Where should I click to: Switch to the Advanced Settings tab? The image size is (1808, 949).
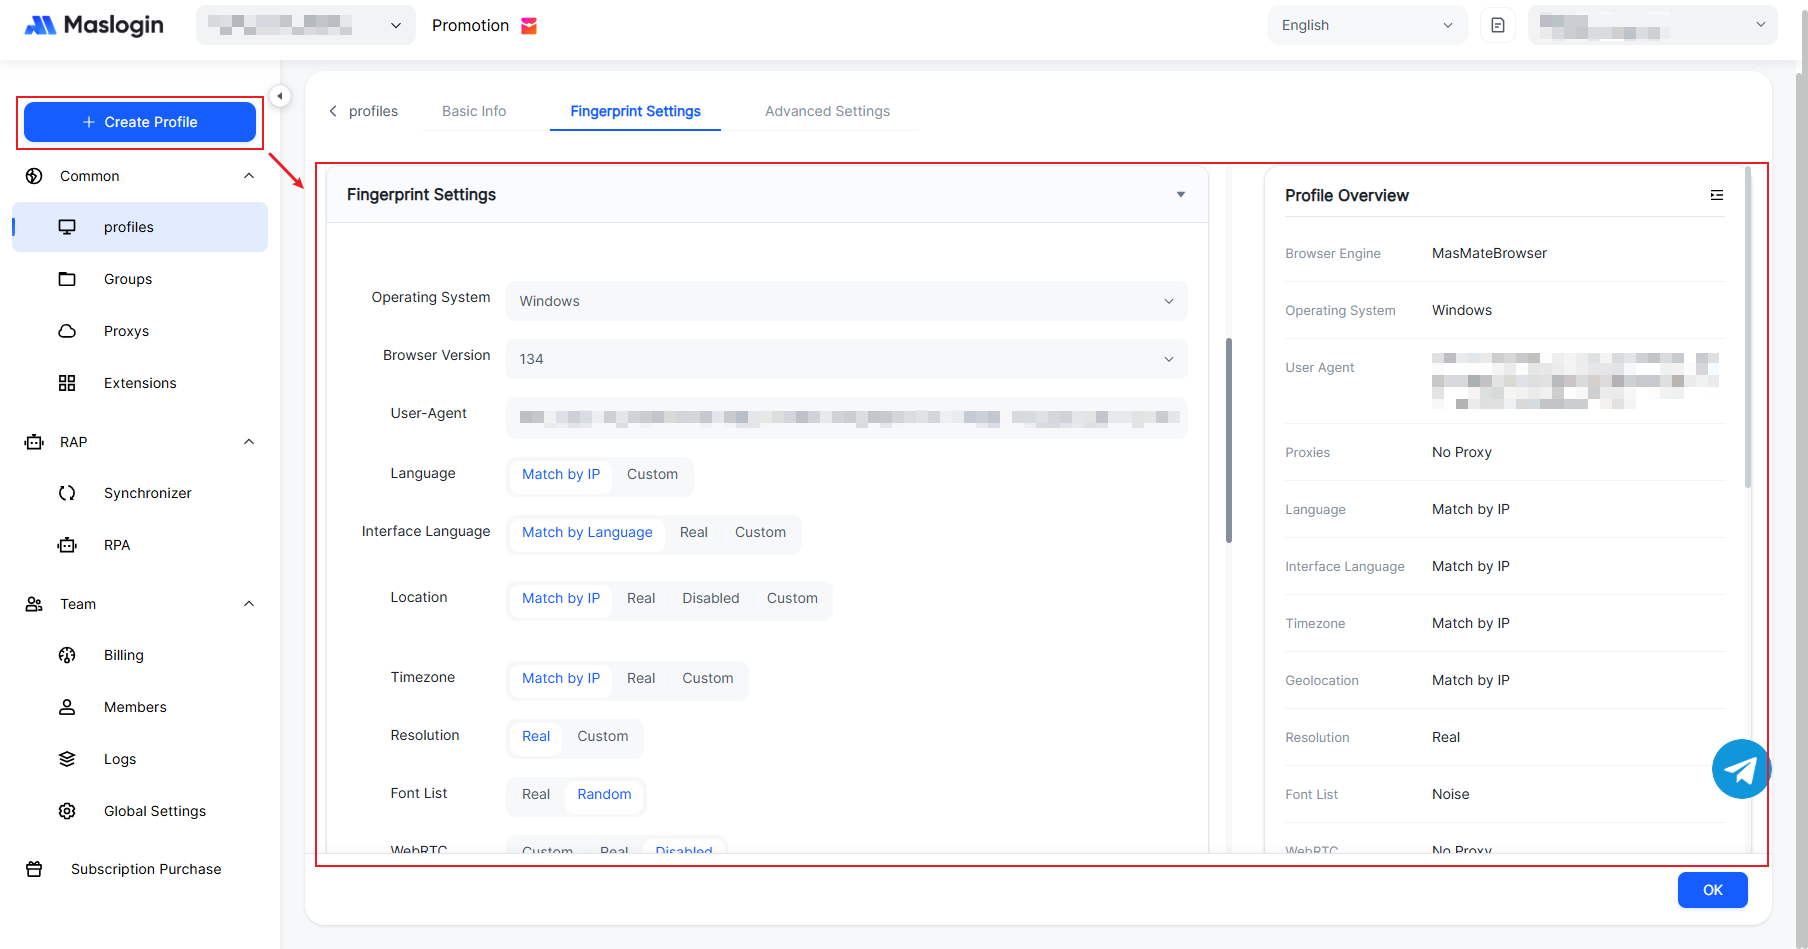click(827, 111)
